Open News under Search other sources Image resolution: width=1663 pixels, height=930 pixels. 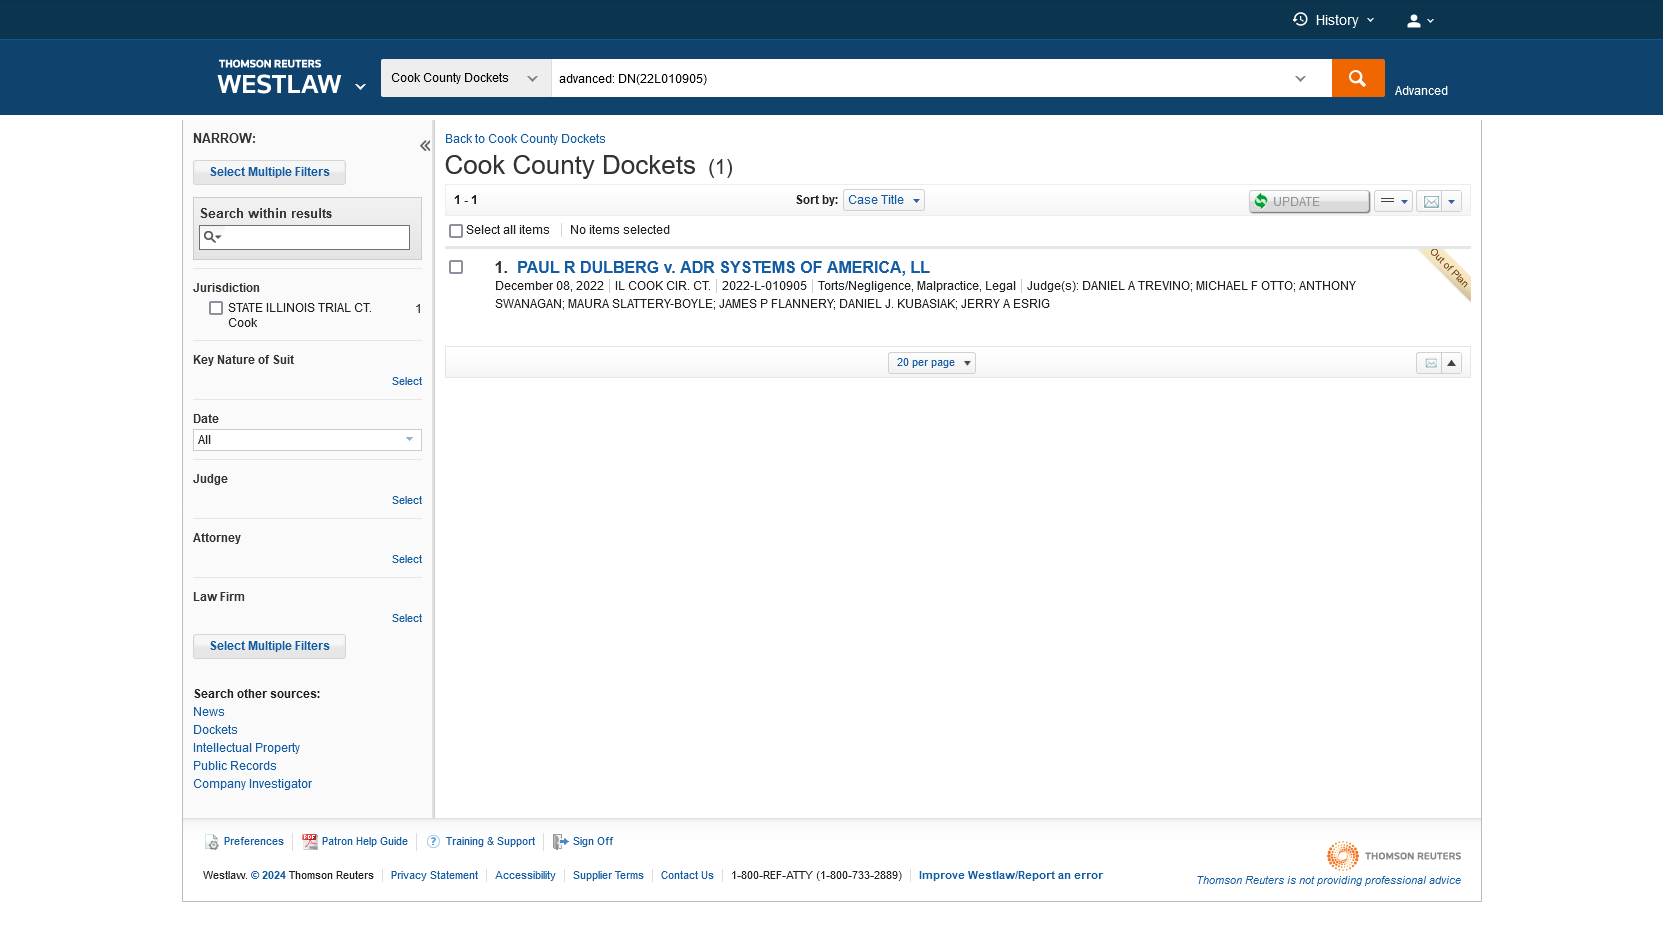(209, 712)
